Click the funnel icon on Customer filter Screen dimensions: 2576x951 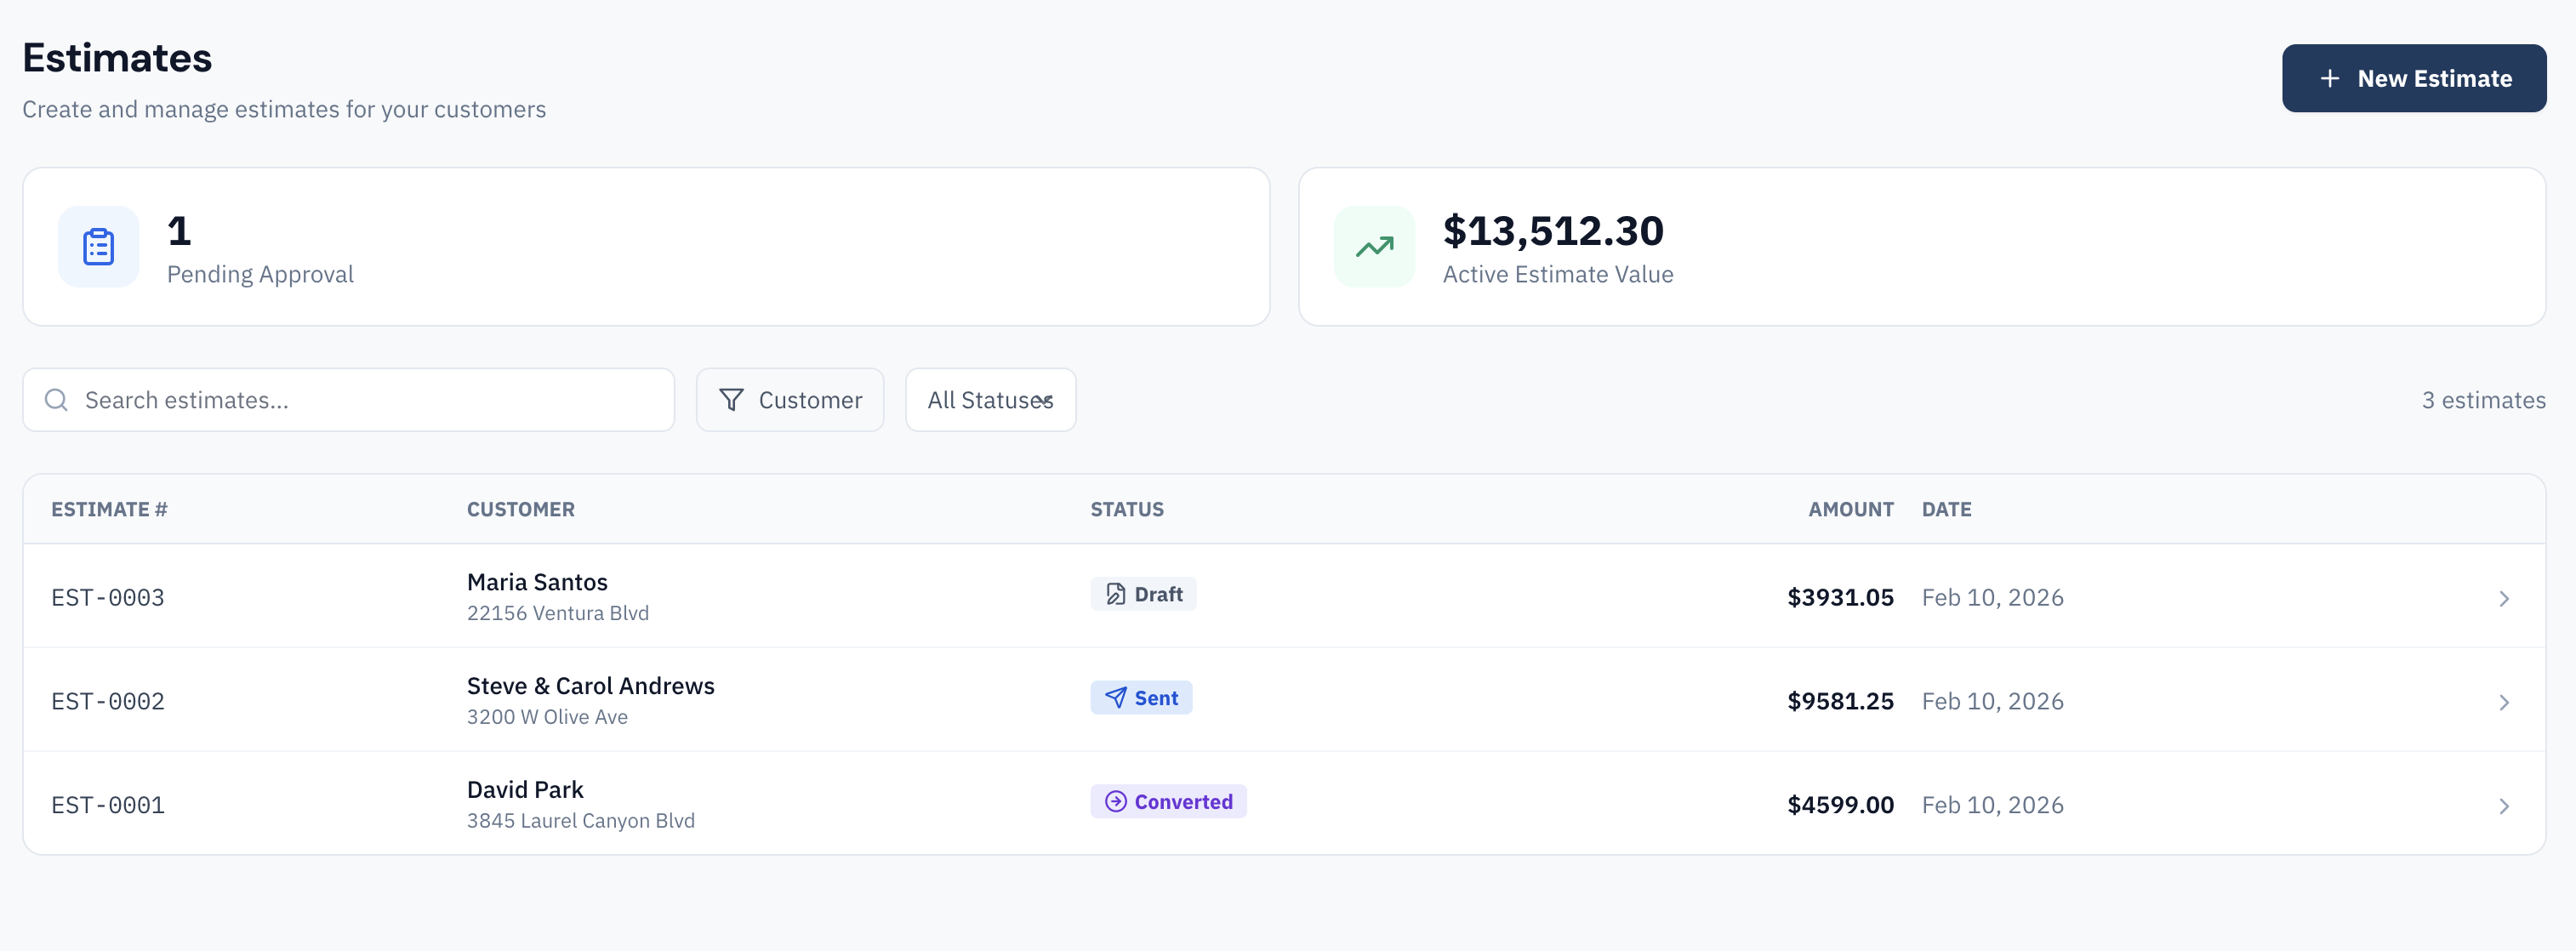(x=731, y=399)
